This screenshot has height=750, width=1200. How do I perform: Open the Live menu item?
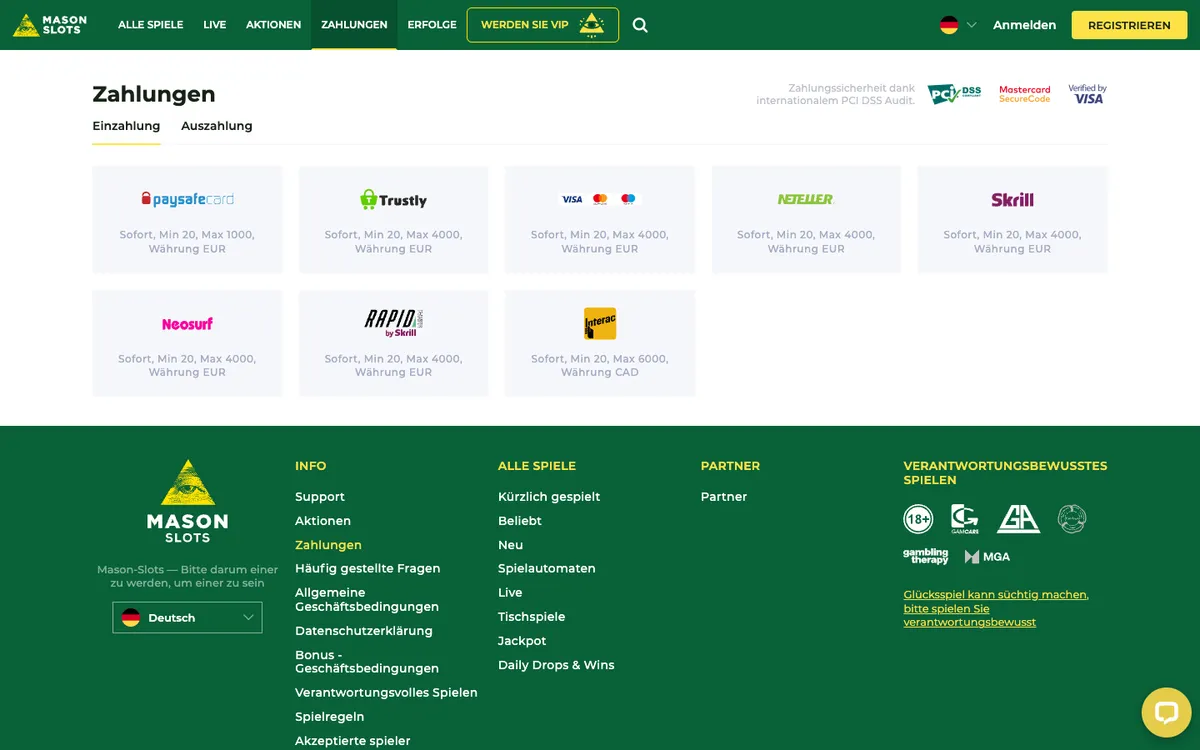(215, 25)
